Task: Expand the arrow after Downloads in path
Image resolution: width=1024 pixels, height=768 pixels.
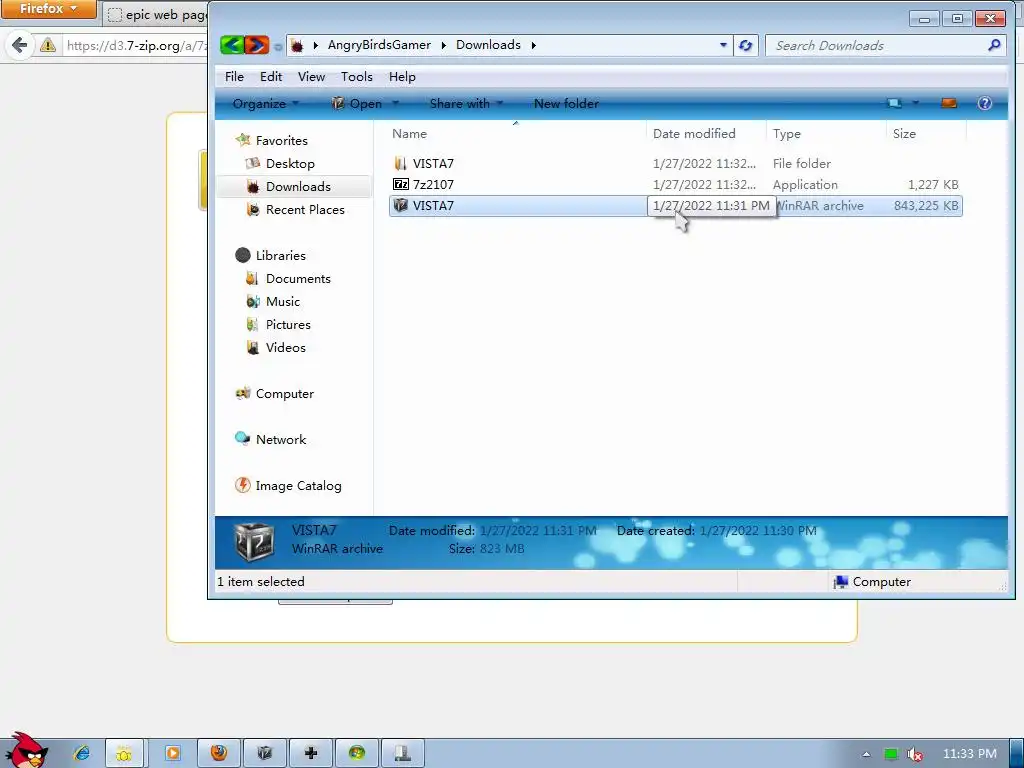Action: click(x=534, y=45)
